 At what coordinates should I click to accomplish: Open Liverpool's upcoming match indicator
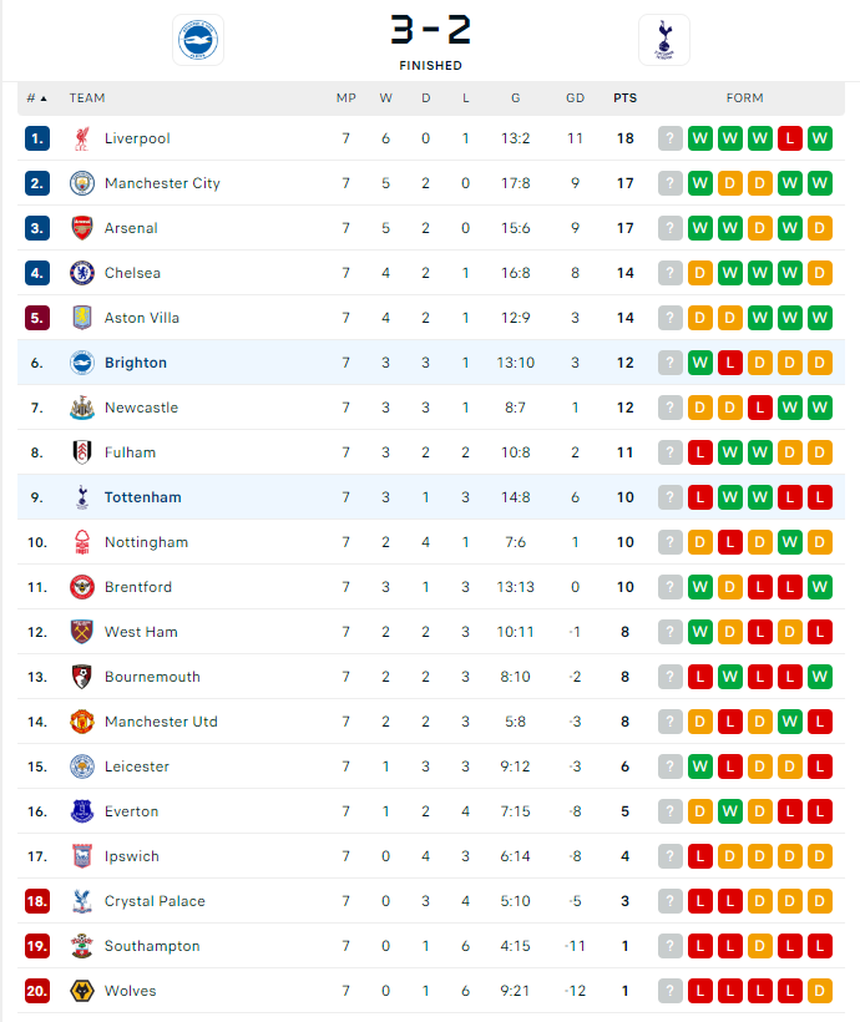tap(670, 138)
